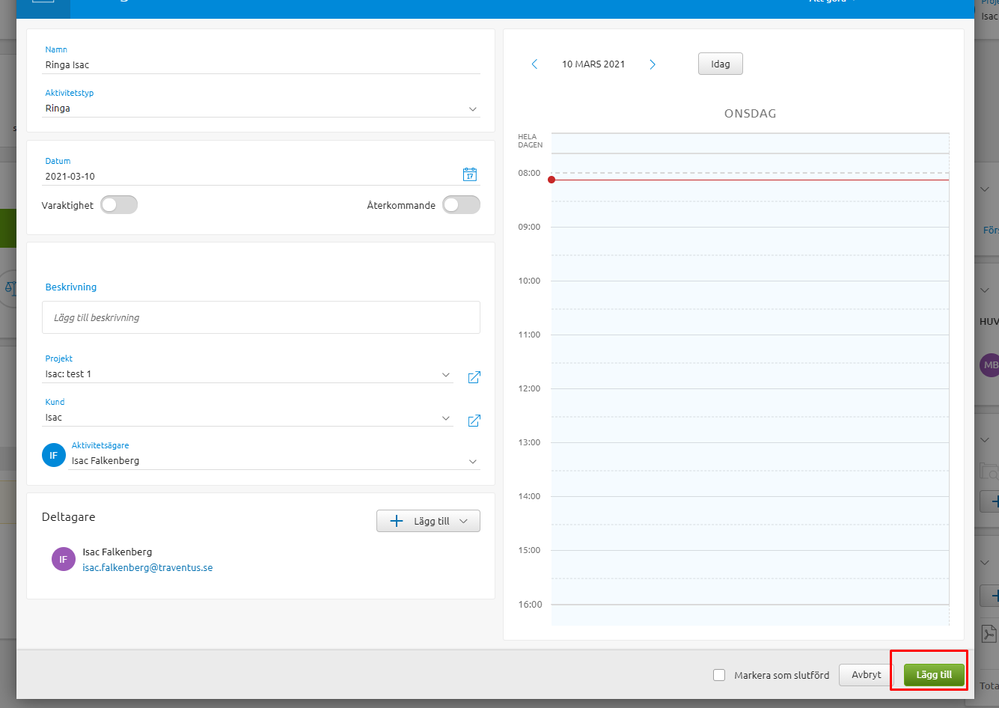Image resolution: width=999 pixels, height=708 pixels.
Task: Open the calendar picker in Datum field
Action: pos(470,174)
